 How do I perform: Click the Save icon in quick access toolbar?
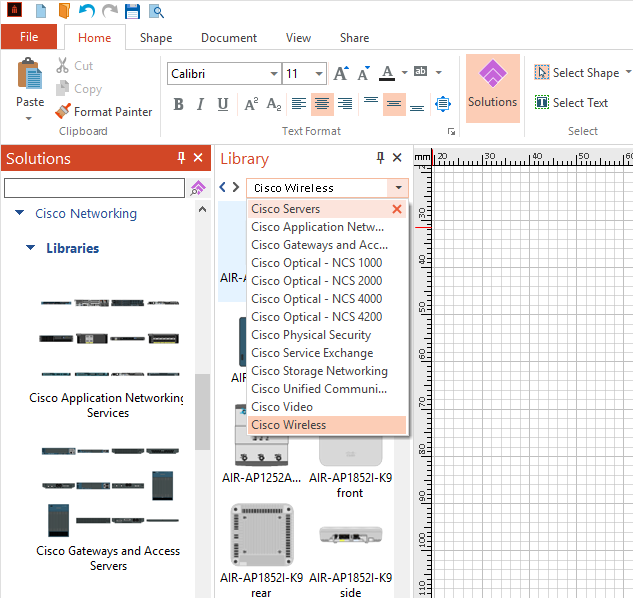133,12
